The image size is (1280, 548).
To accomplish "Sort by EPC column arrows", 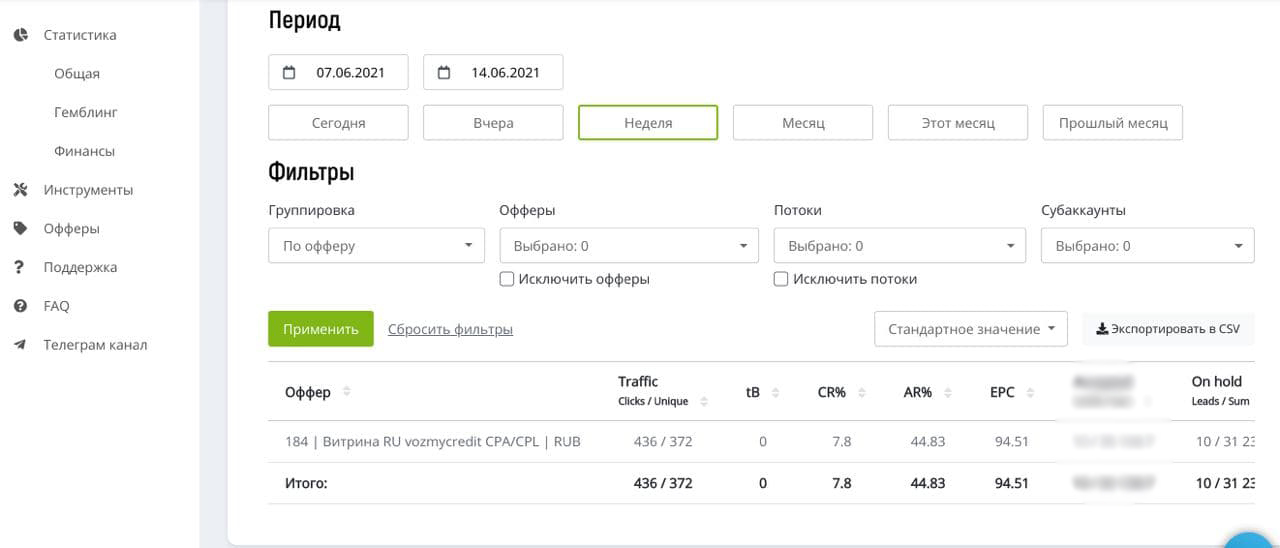I will coord(1031,392).
